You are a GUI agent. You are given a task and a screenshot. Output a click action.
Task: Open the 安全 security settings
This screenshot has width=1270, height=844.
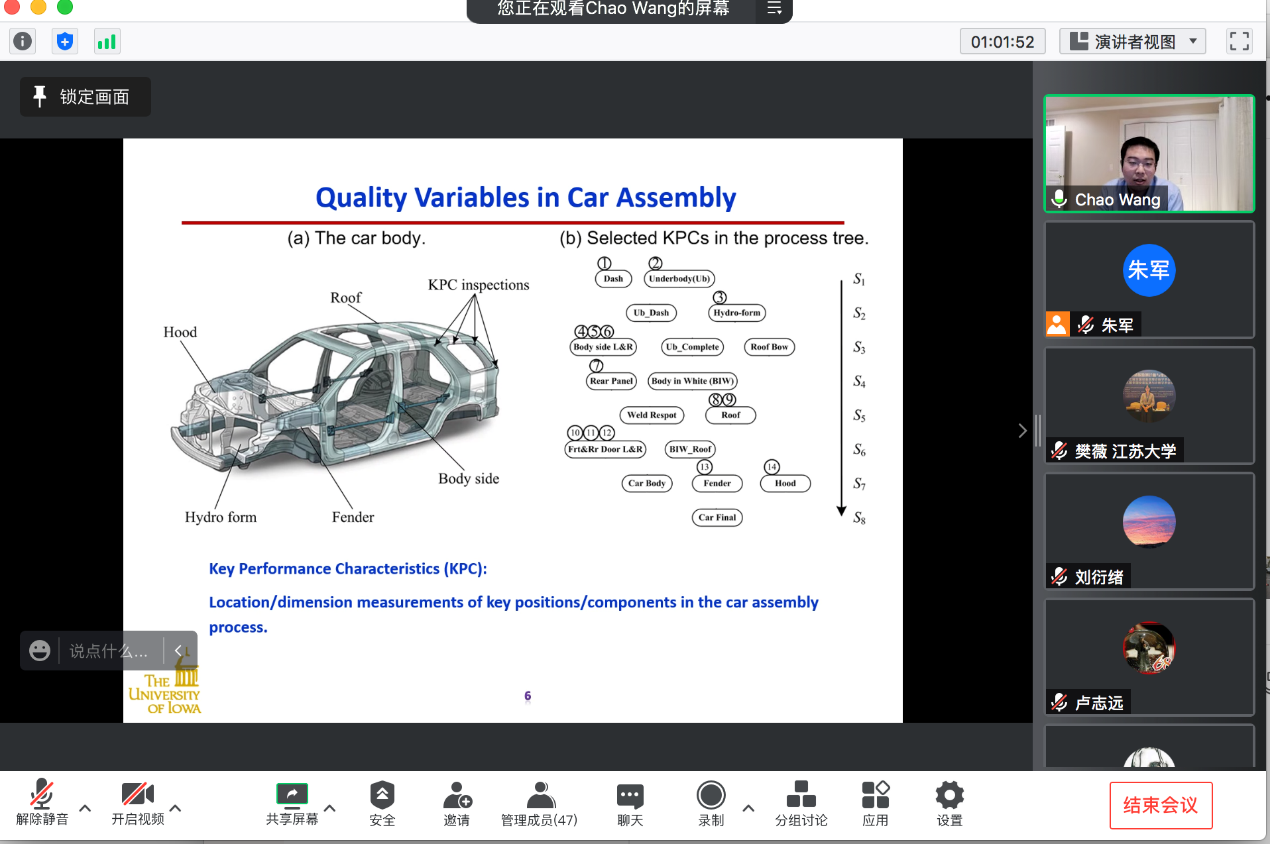(382, 804)
